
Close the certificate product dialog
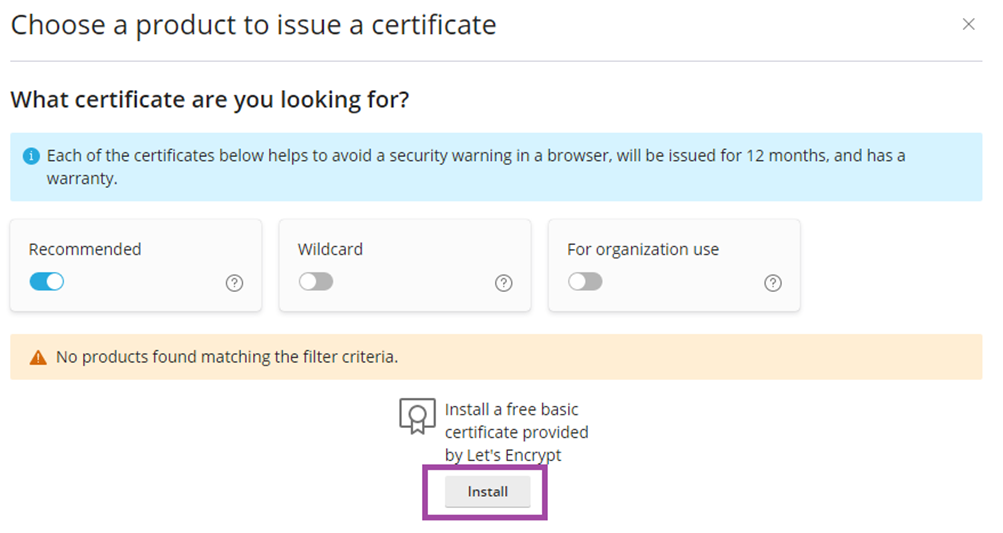[968, 24]
